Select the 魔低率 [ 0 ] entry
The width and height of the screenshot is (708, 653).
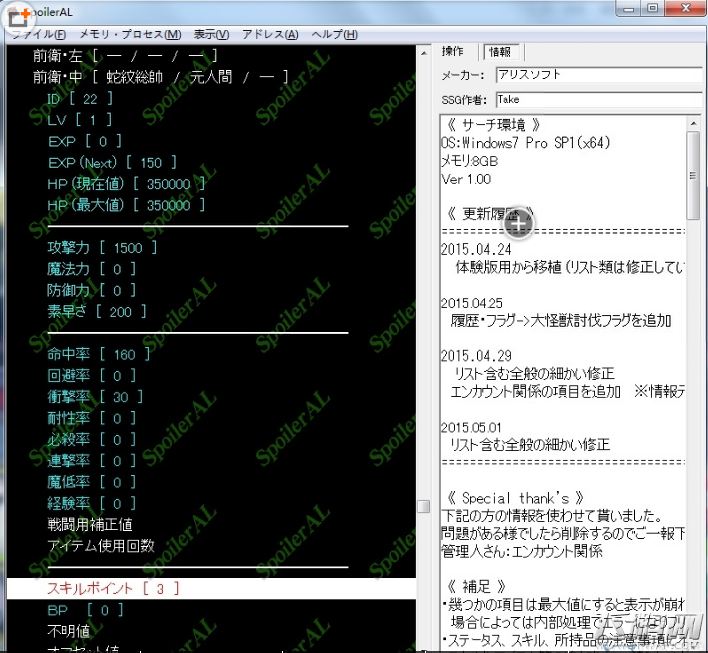pos(91,482)
